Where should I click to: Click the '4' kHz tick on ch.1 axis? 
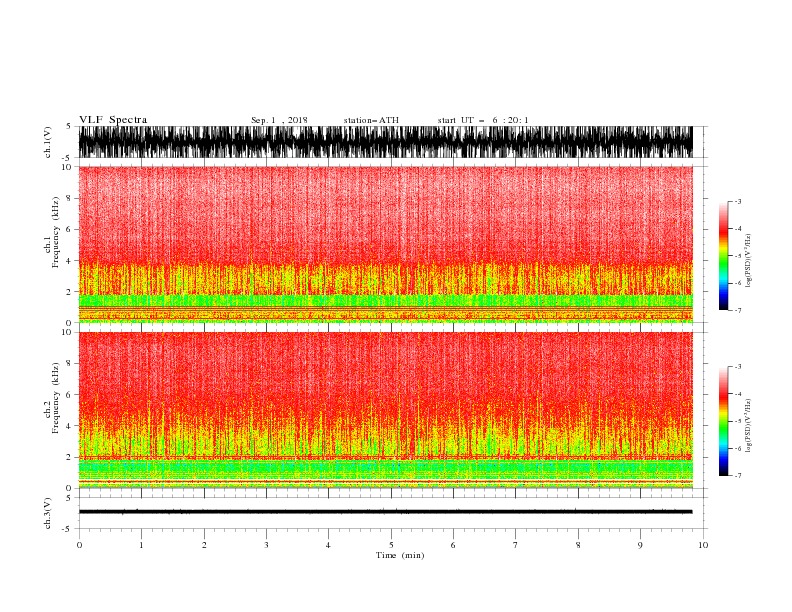click(x=70, y=261)
